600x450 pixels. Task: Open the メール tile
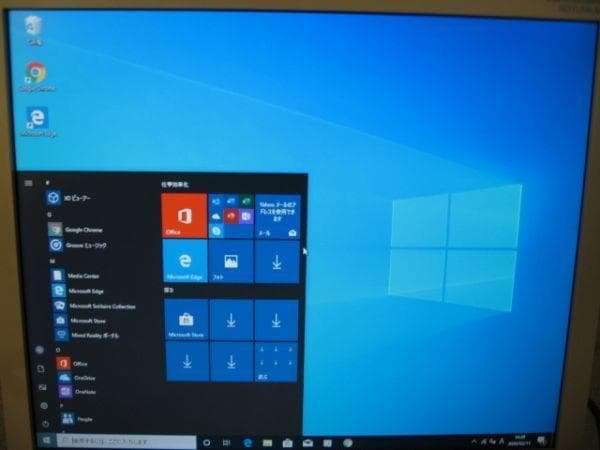tap(277, 217)
